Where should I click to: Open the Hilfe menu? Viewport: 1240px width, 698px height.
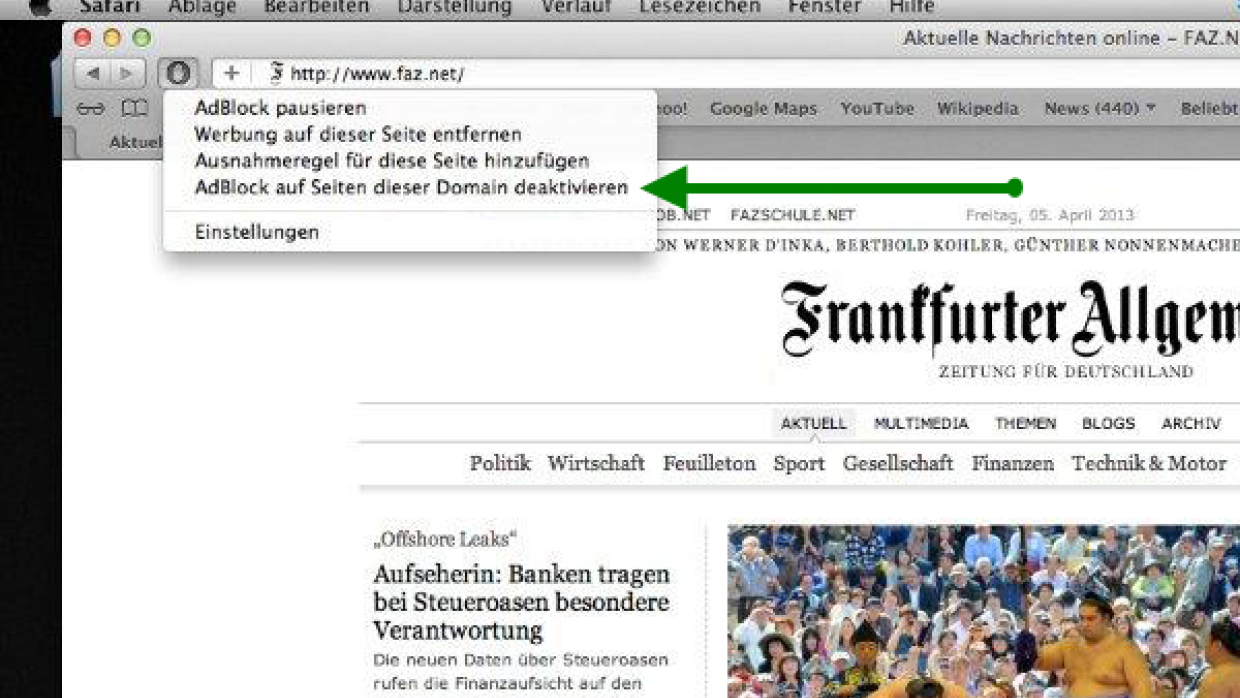click(x=912, y=7)
